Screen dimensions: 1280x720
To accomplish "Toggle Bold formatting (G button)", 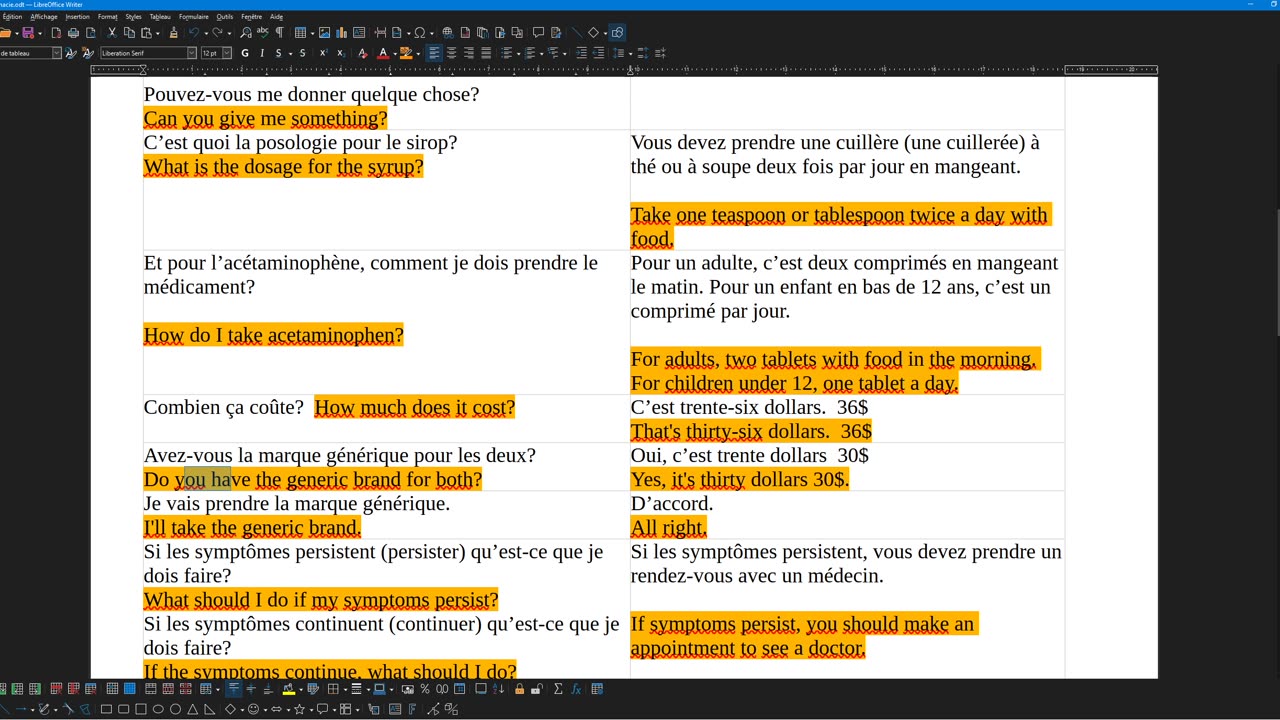I will click(245, 53).
